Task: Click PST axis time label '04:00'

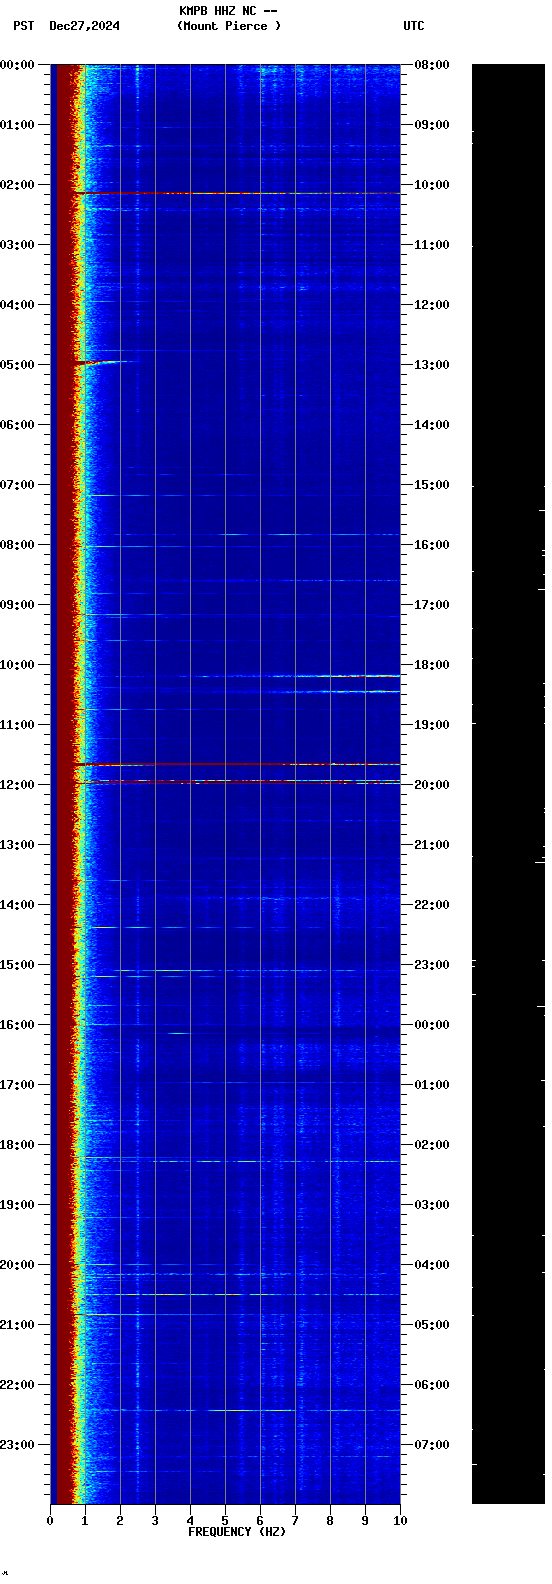Action: pos(18,305)
